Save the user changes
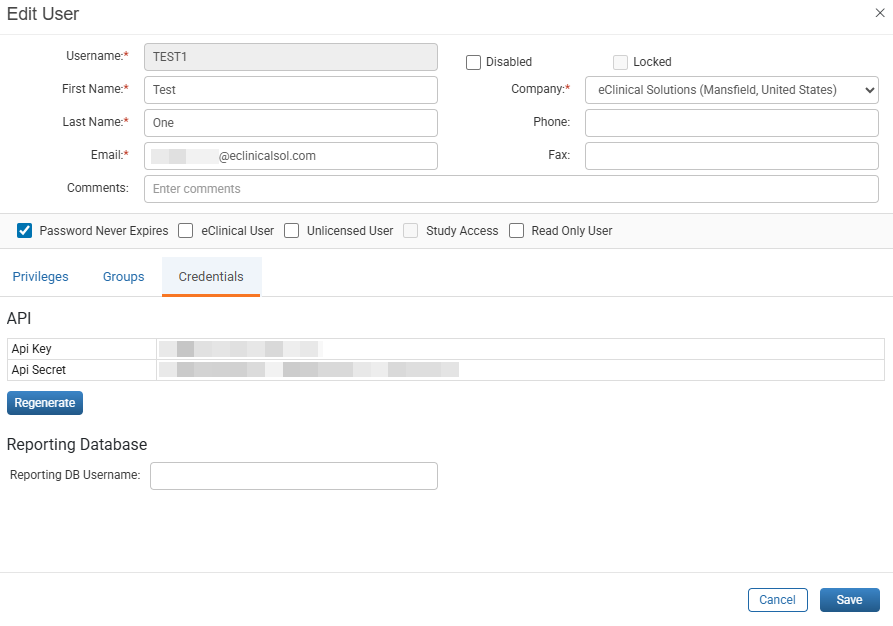Image resolution: width=893 pixels, height=626 pixels. 849,600
